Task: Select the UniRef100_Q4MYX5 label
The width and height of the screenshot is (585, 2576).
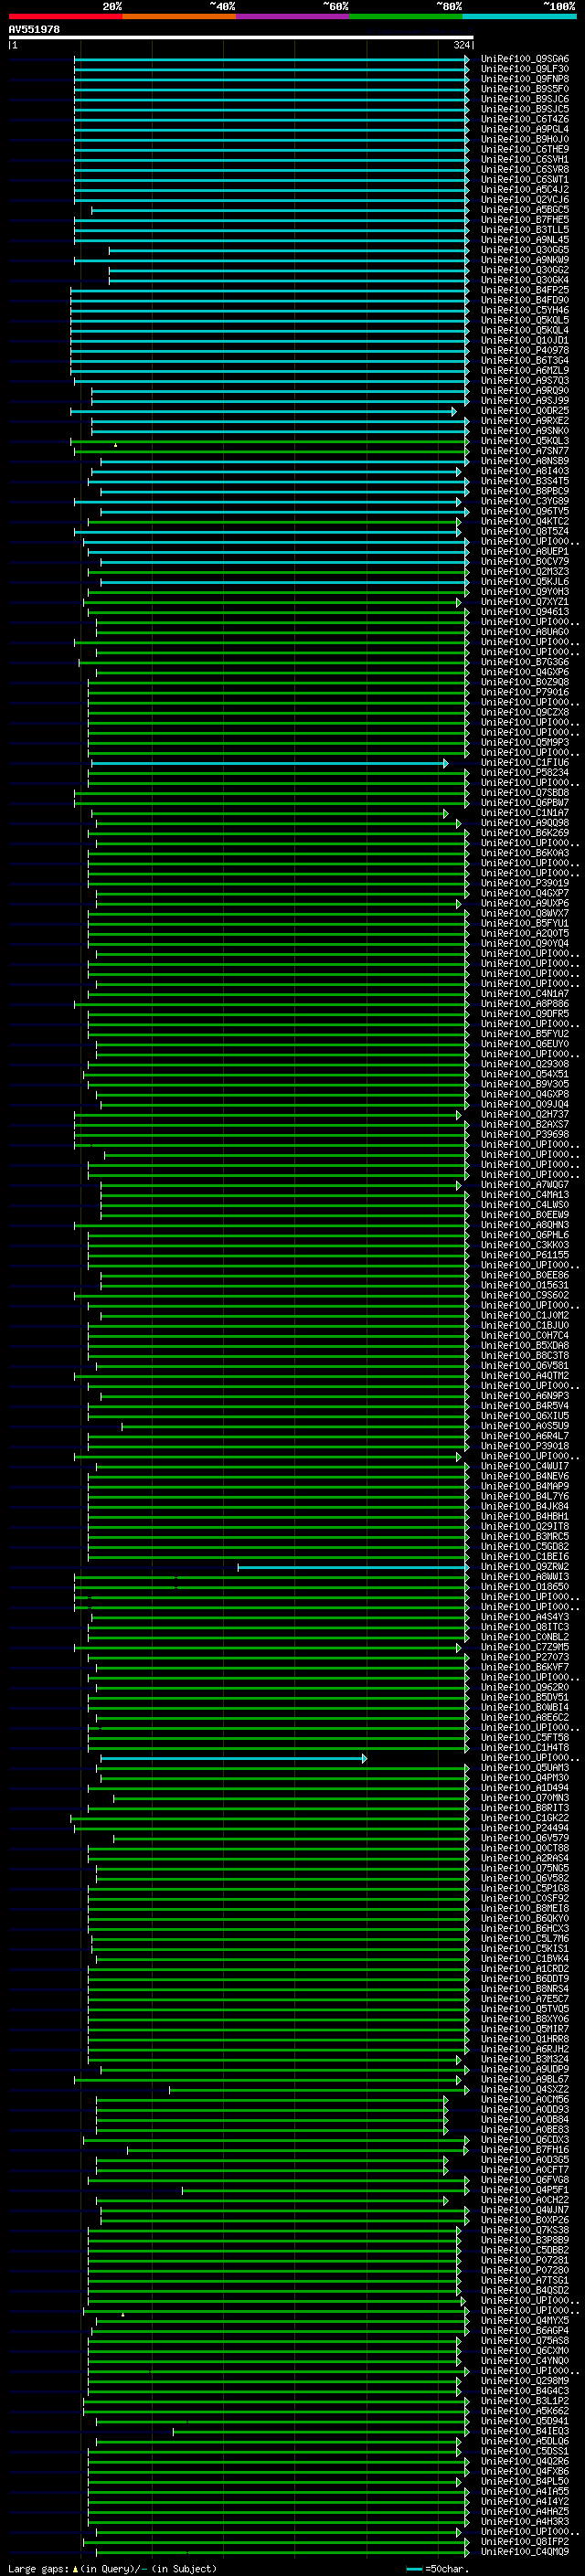Action: click(525, 2322)
